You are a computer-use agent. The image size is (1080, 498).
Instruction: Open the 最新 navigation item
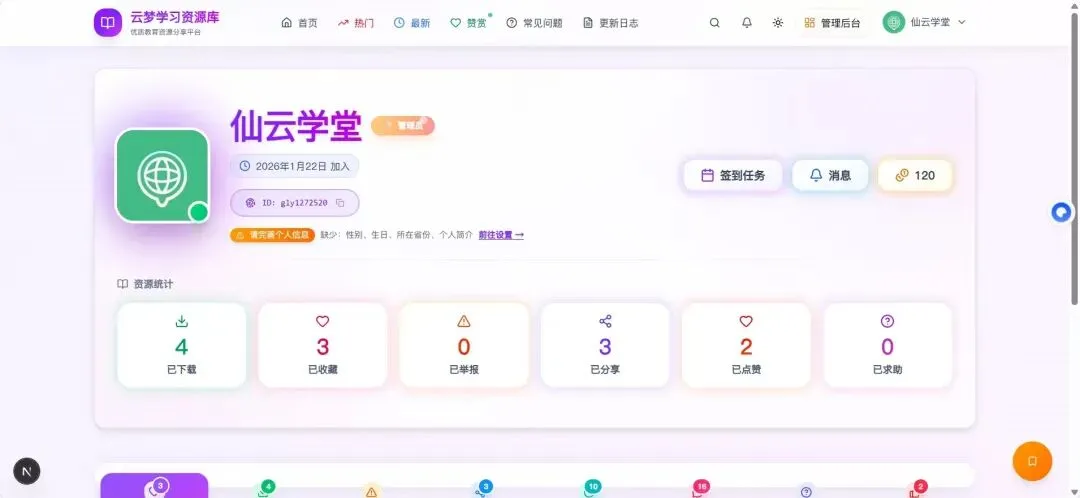click(412, 23)
